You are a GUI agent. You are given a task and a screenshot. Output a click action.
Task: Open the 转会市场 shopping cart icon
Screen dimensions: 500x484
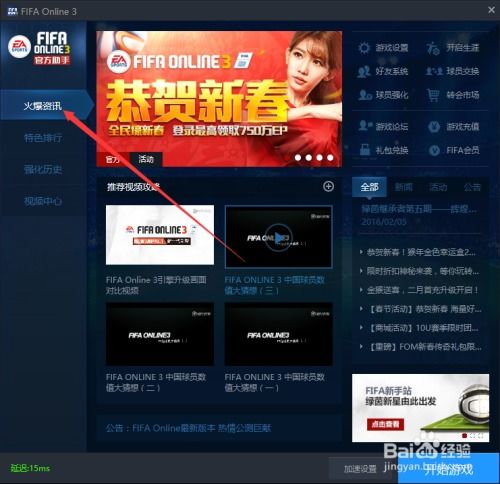click(x=433, y=95)
